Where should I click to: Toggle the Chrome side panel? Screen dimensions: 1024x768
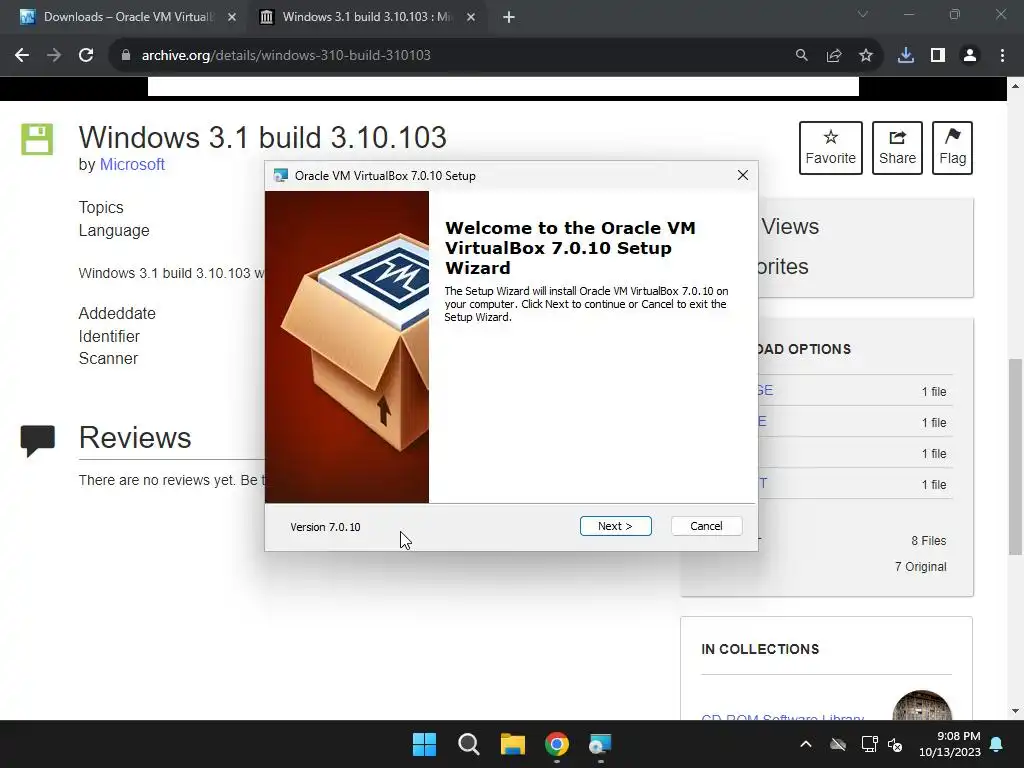click(x=938, y=56)
